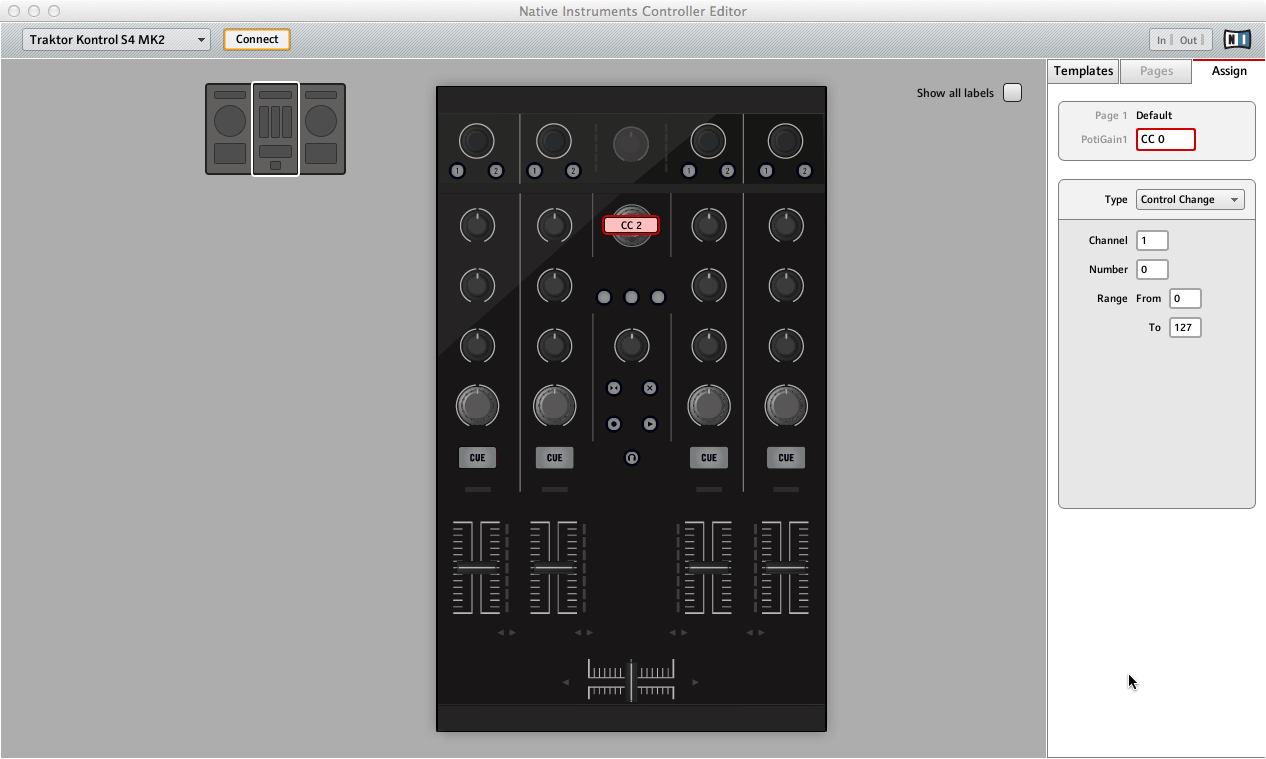The height and width of the screenshot is (759, 1266).
Task: Open the Type dropdown showing Control Change
Action: coord(1190,199)
